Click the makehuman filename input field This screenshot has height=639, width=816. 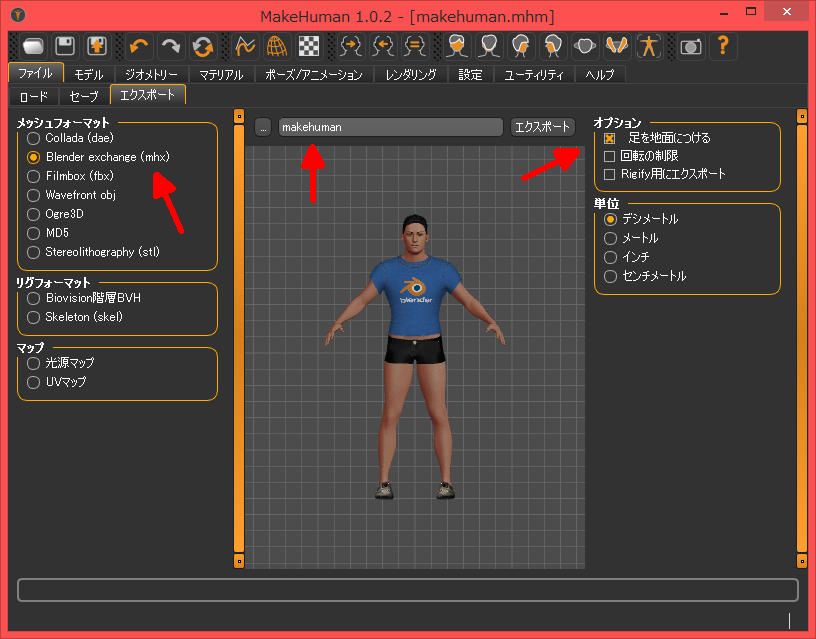[x=391, y=127]
